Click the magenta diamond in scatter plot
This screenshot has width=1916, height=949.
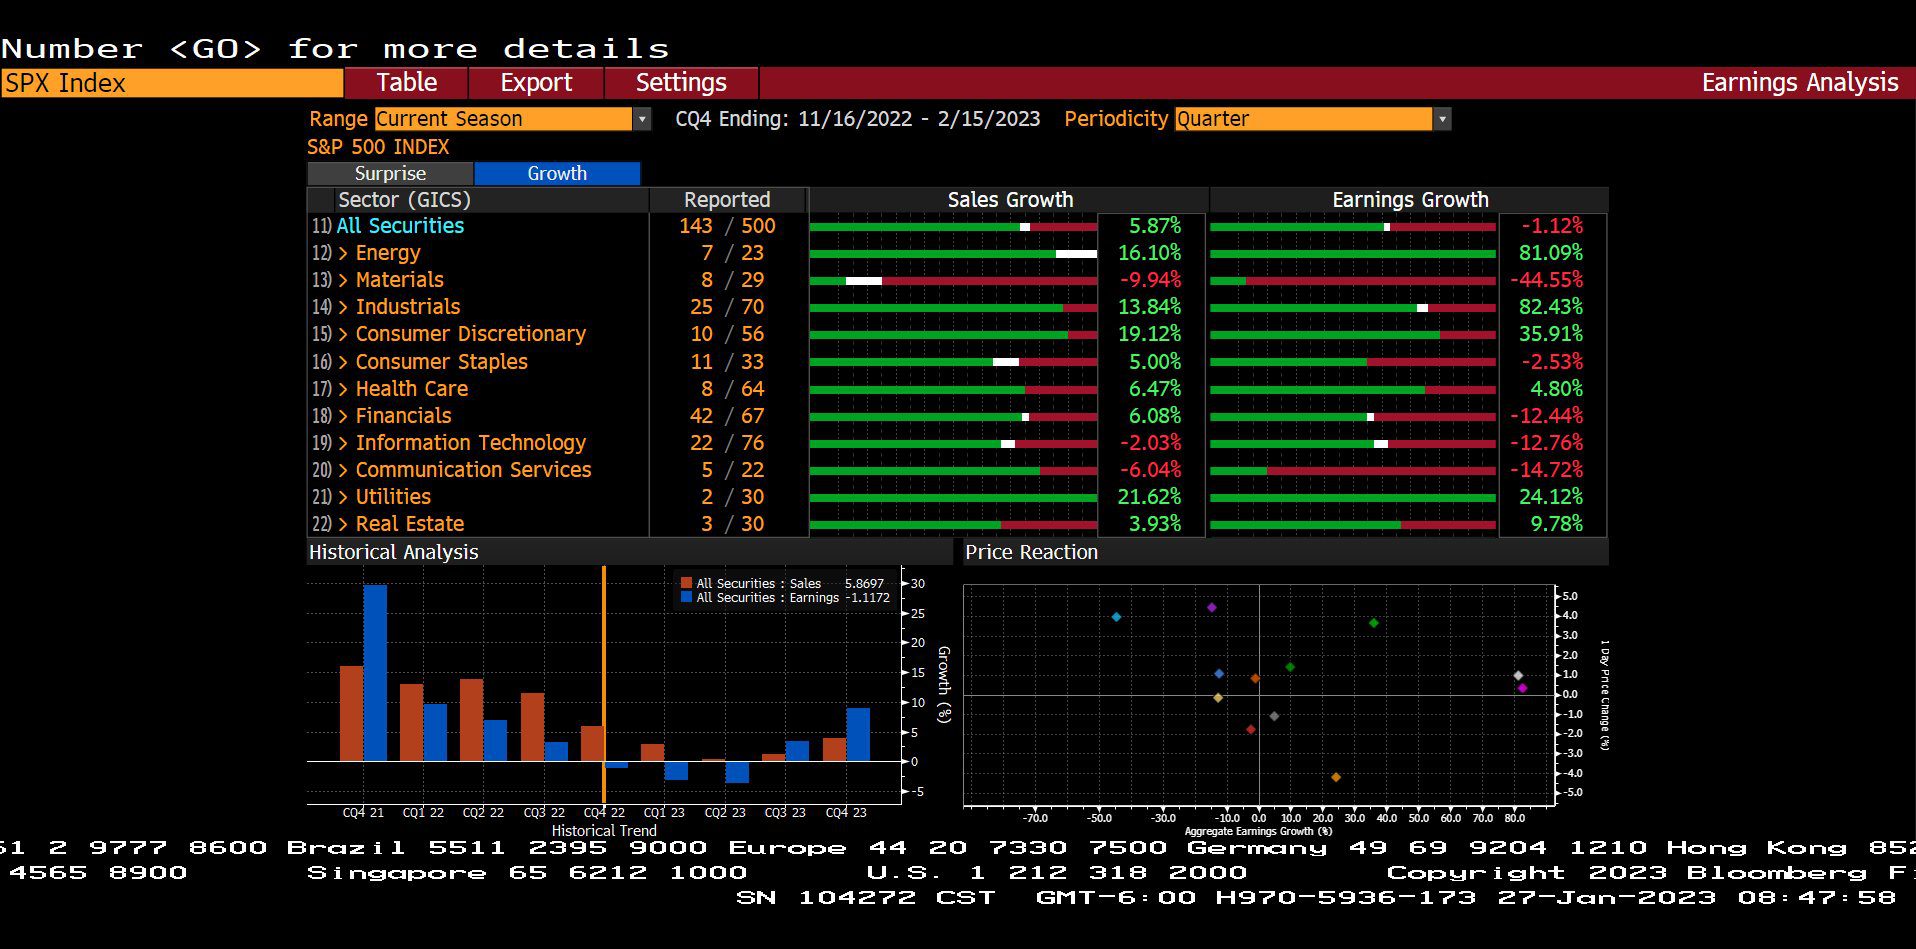coord(1522,688)
